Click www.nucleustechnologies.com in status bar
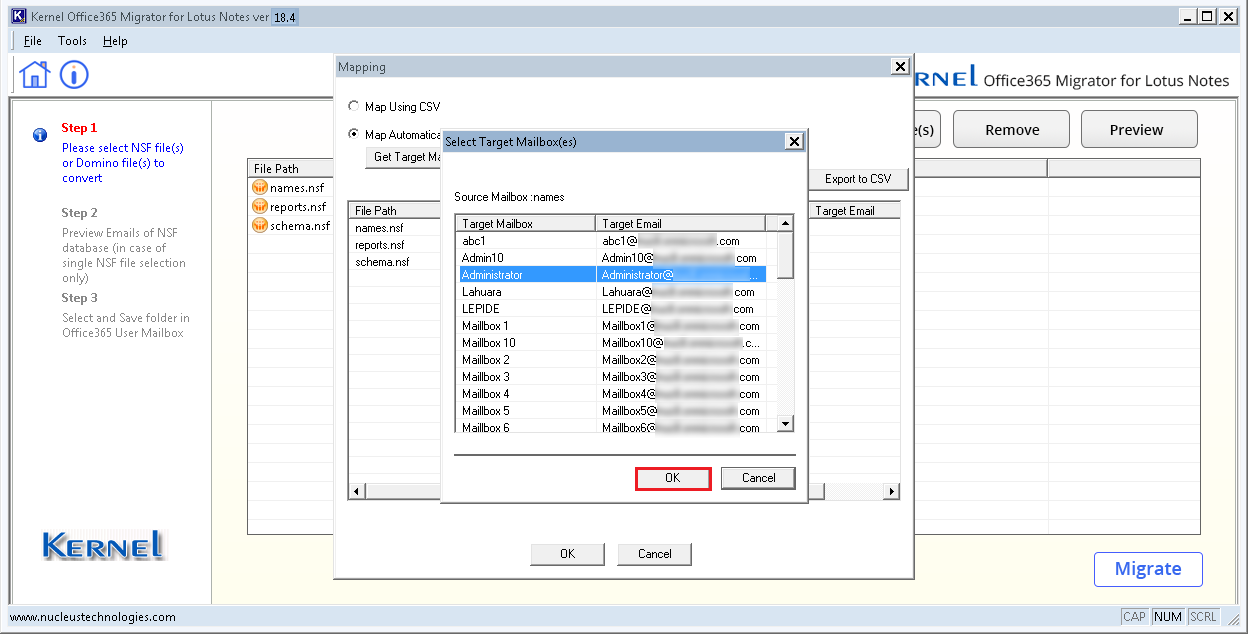 [x=93, y=617]
